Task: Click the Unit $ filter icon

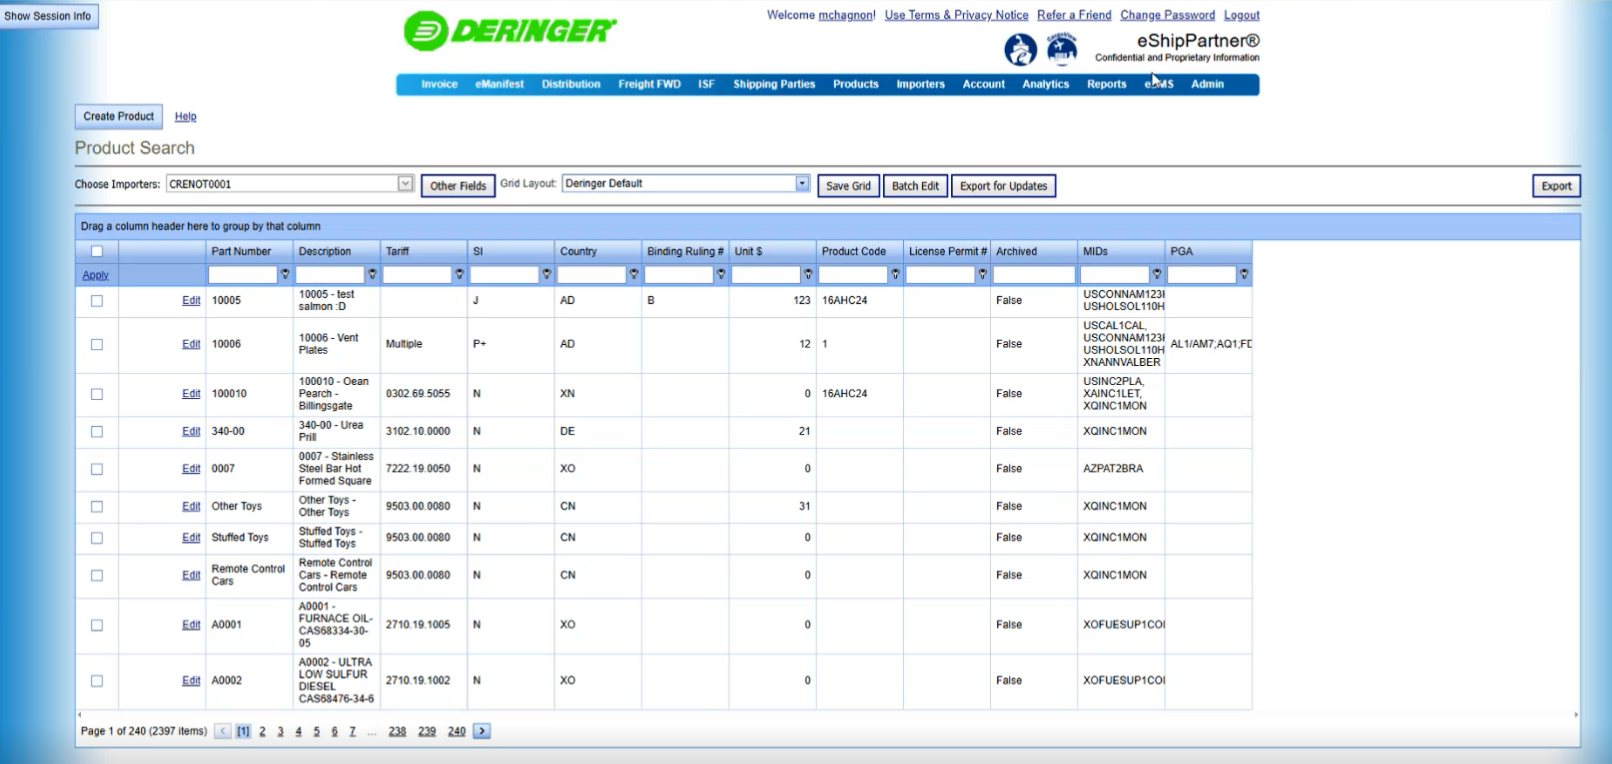Action: tap(808, 274)
